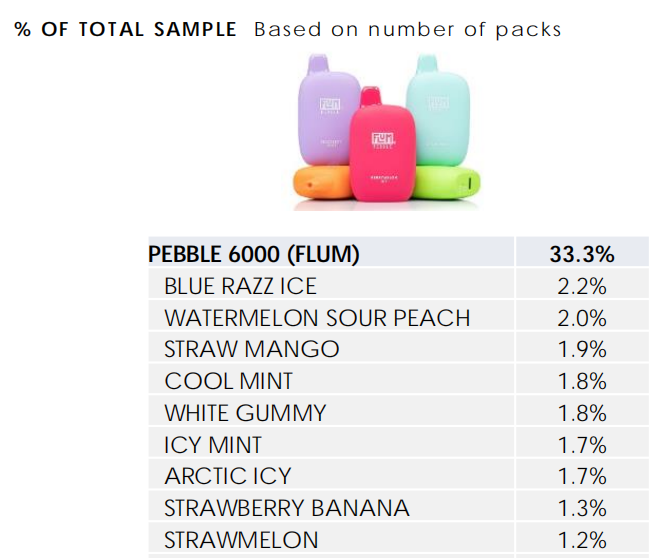Select the ARCTIC ICY flavor cell
The image size is (652, 558).
[x=331, y=474]
